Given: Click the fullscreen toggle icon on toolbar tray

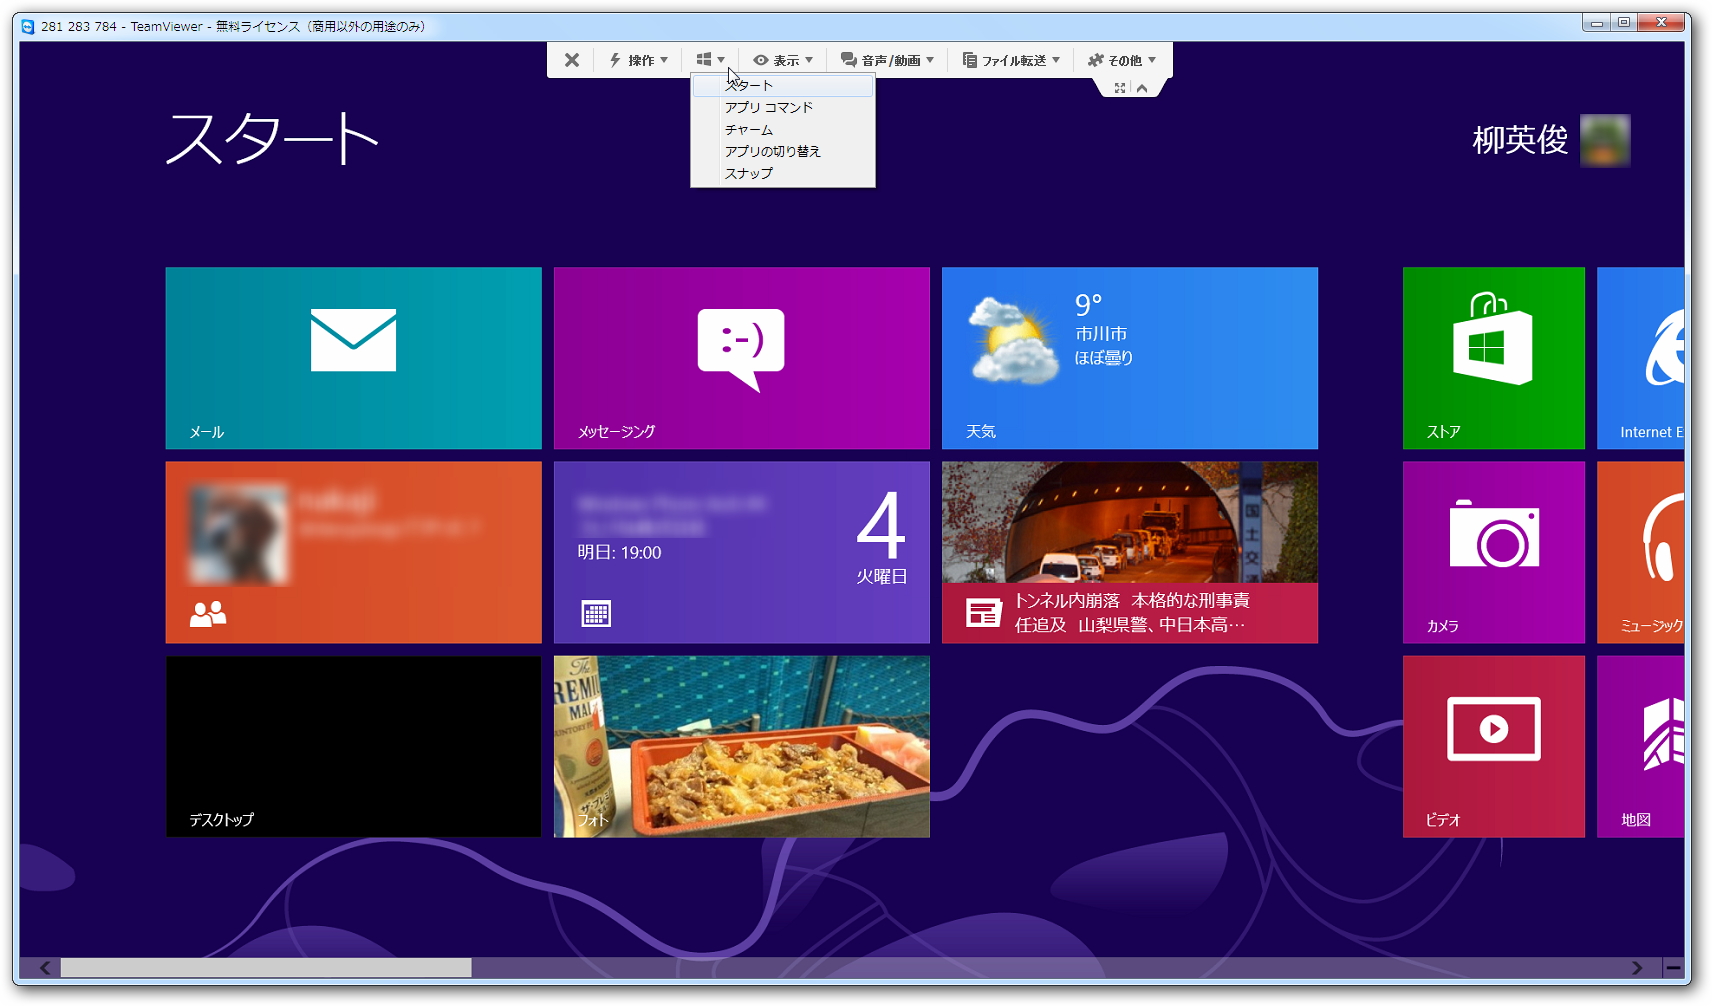Looking at the screenshot, I should pos(1120,87).
